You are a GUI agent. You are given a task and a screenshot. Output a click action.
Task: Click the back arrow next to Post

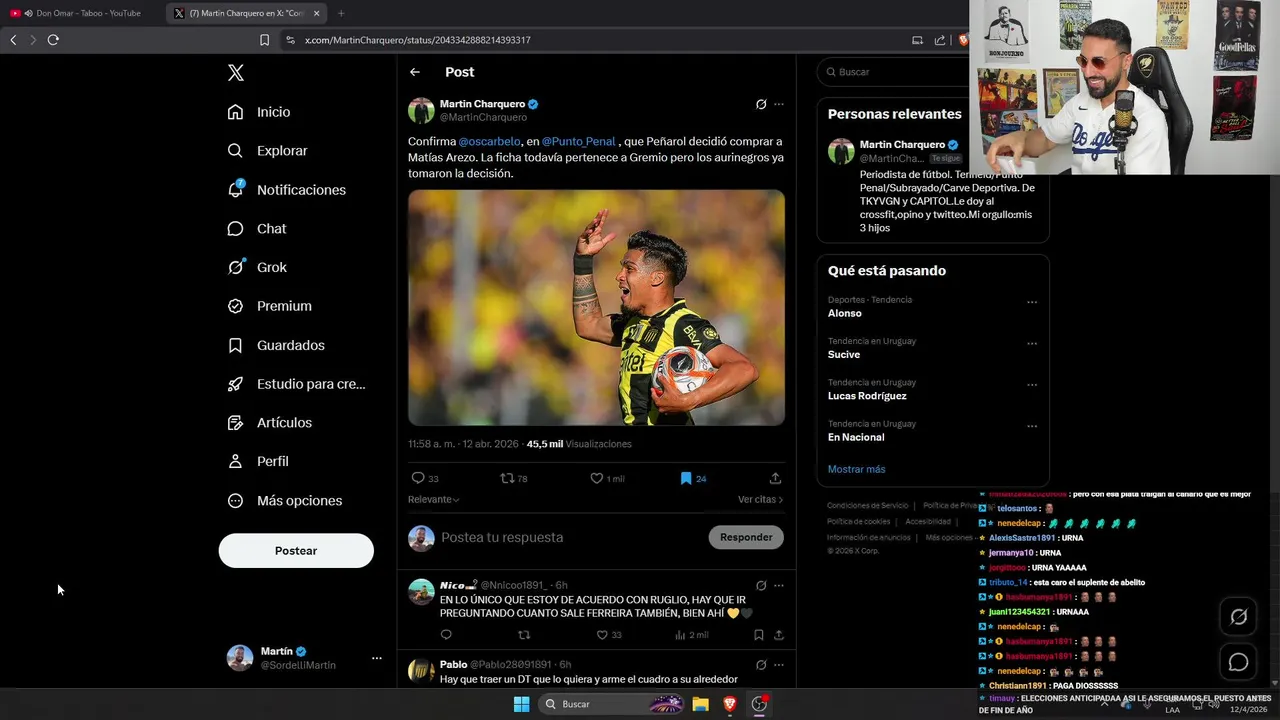tap(415, 72)
